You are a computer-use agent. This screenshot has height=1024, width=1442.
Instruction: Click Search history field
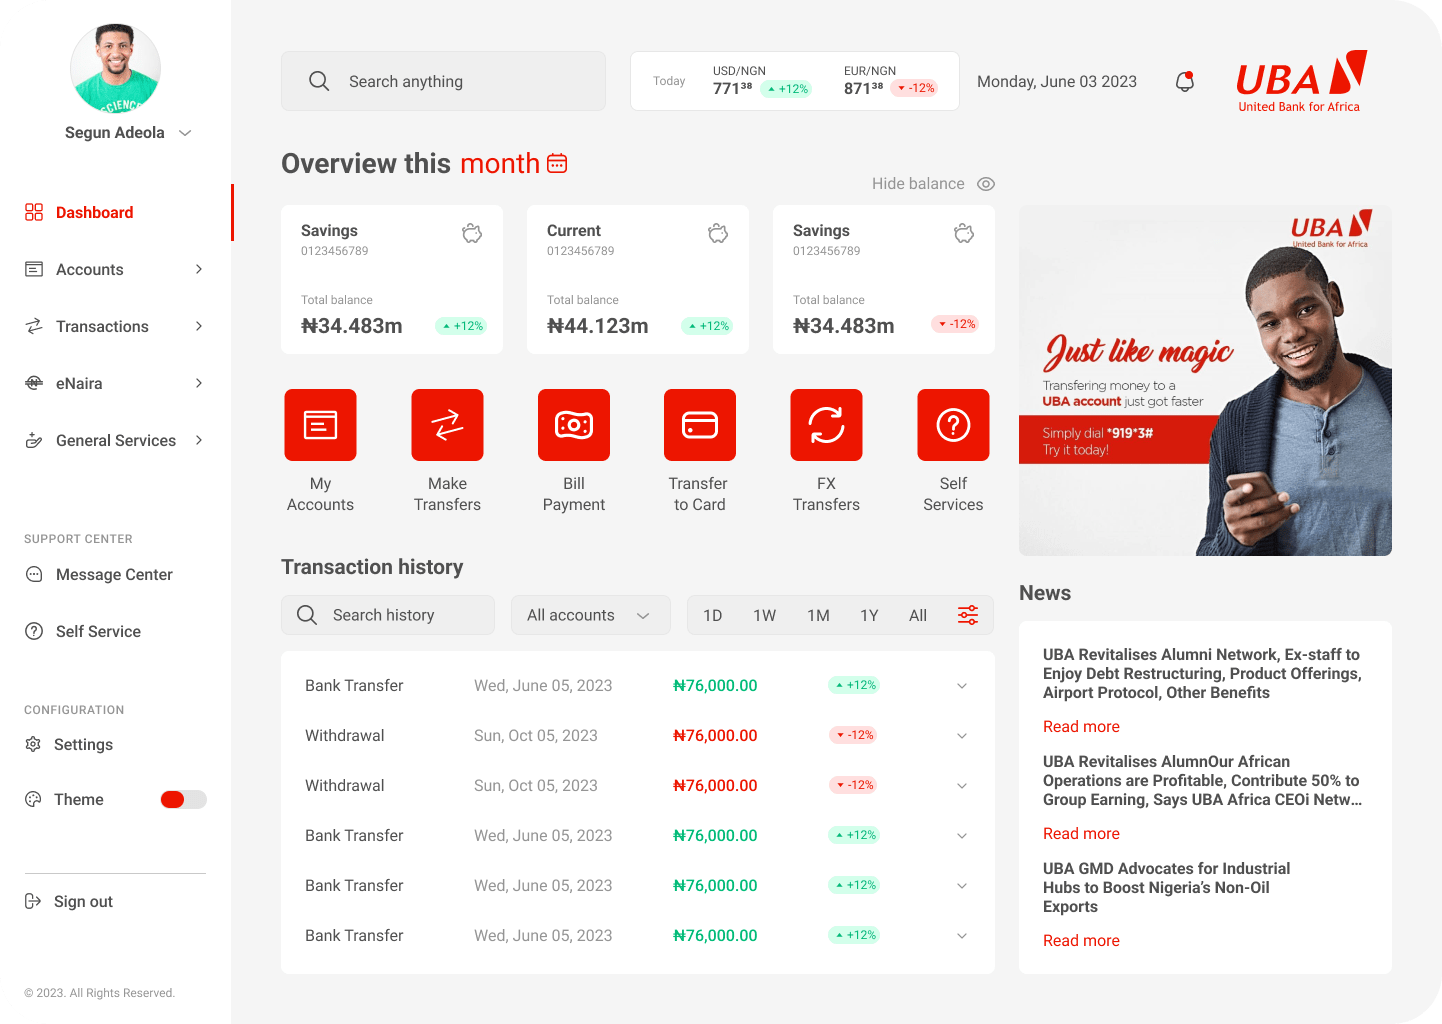388,615
